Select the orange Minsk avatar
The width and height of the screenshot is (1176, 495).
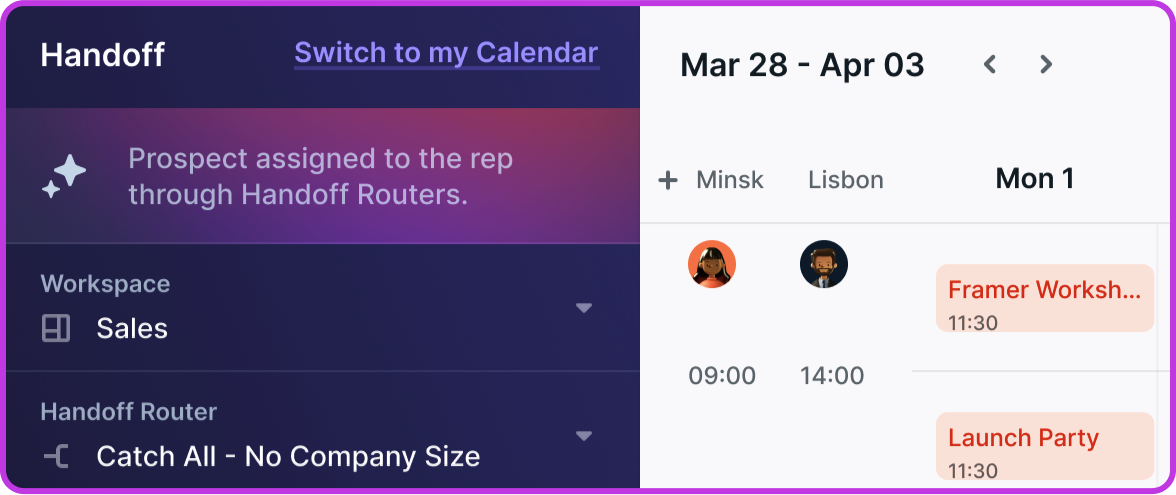[712, 264]
